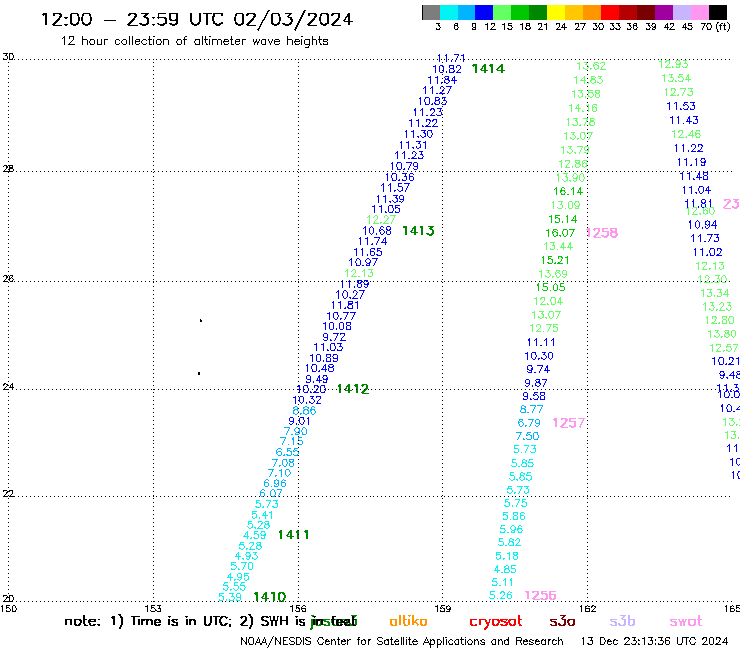Viewport: 740px width, 650px height.
Task: Select the pink legend color swatch
Action: pos(699,12)
